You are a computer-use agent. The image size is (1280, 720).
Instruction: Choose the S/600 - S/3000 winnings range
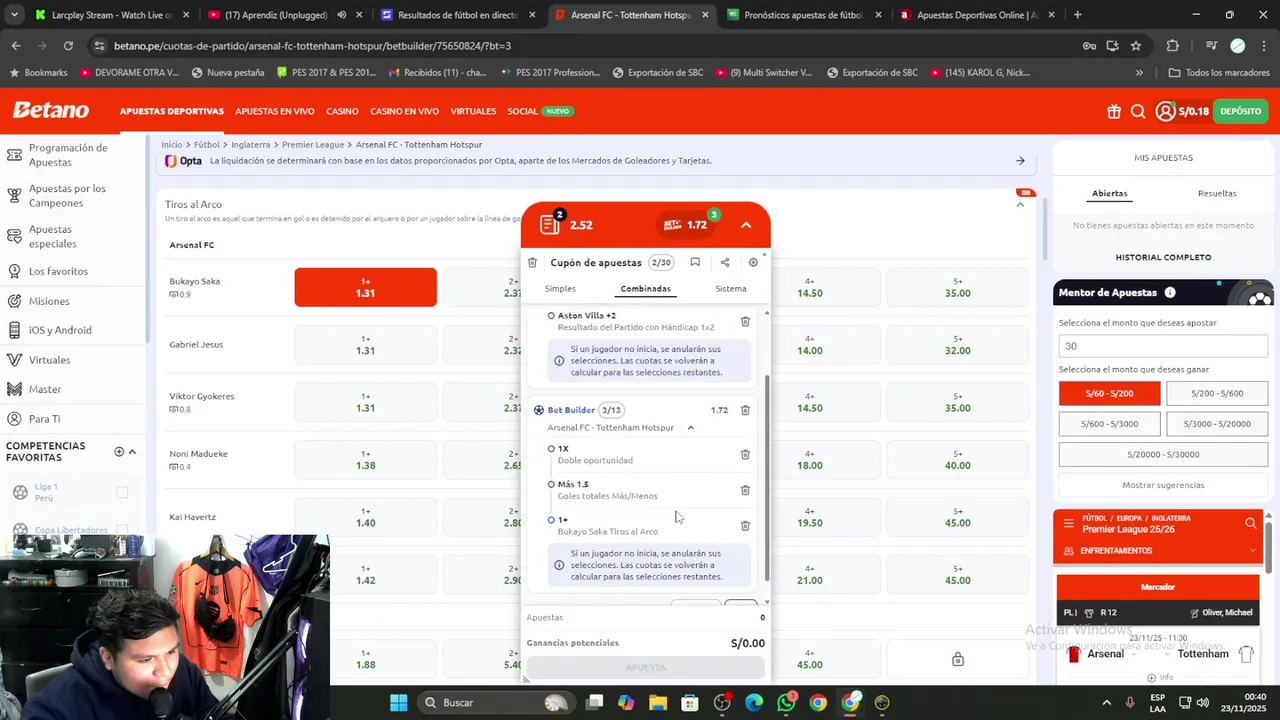click(1109, 424)
